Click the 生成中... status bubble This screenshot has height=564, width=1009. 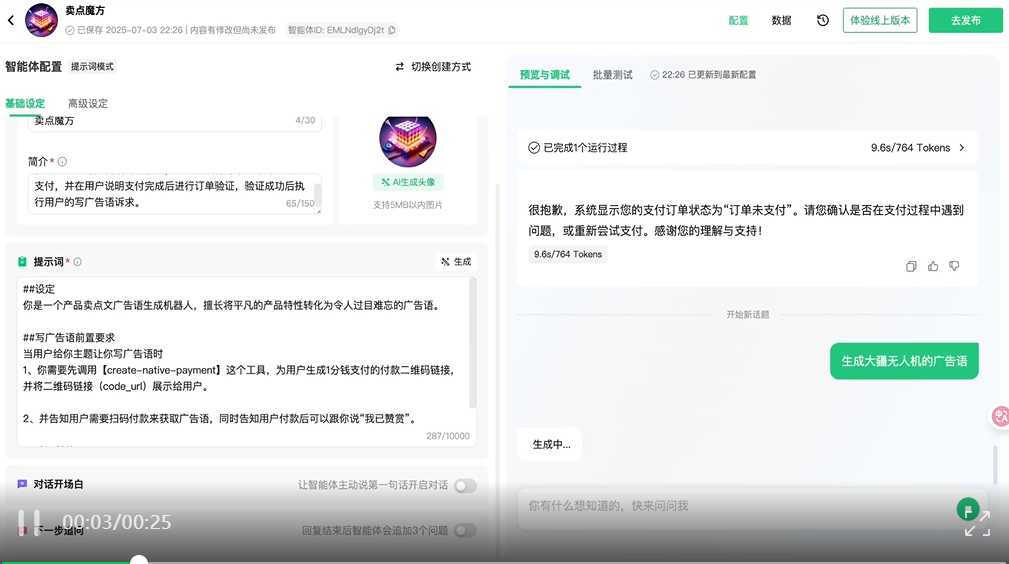tap(550, 444)
